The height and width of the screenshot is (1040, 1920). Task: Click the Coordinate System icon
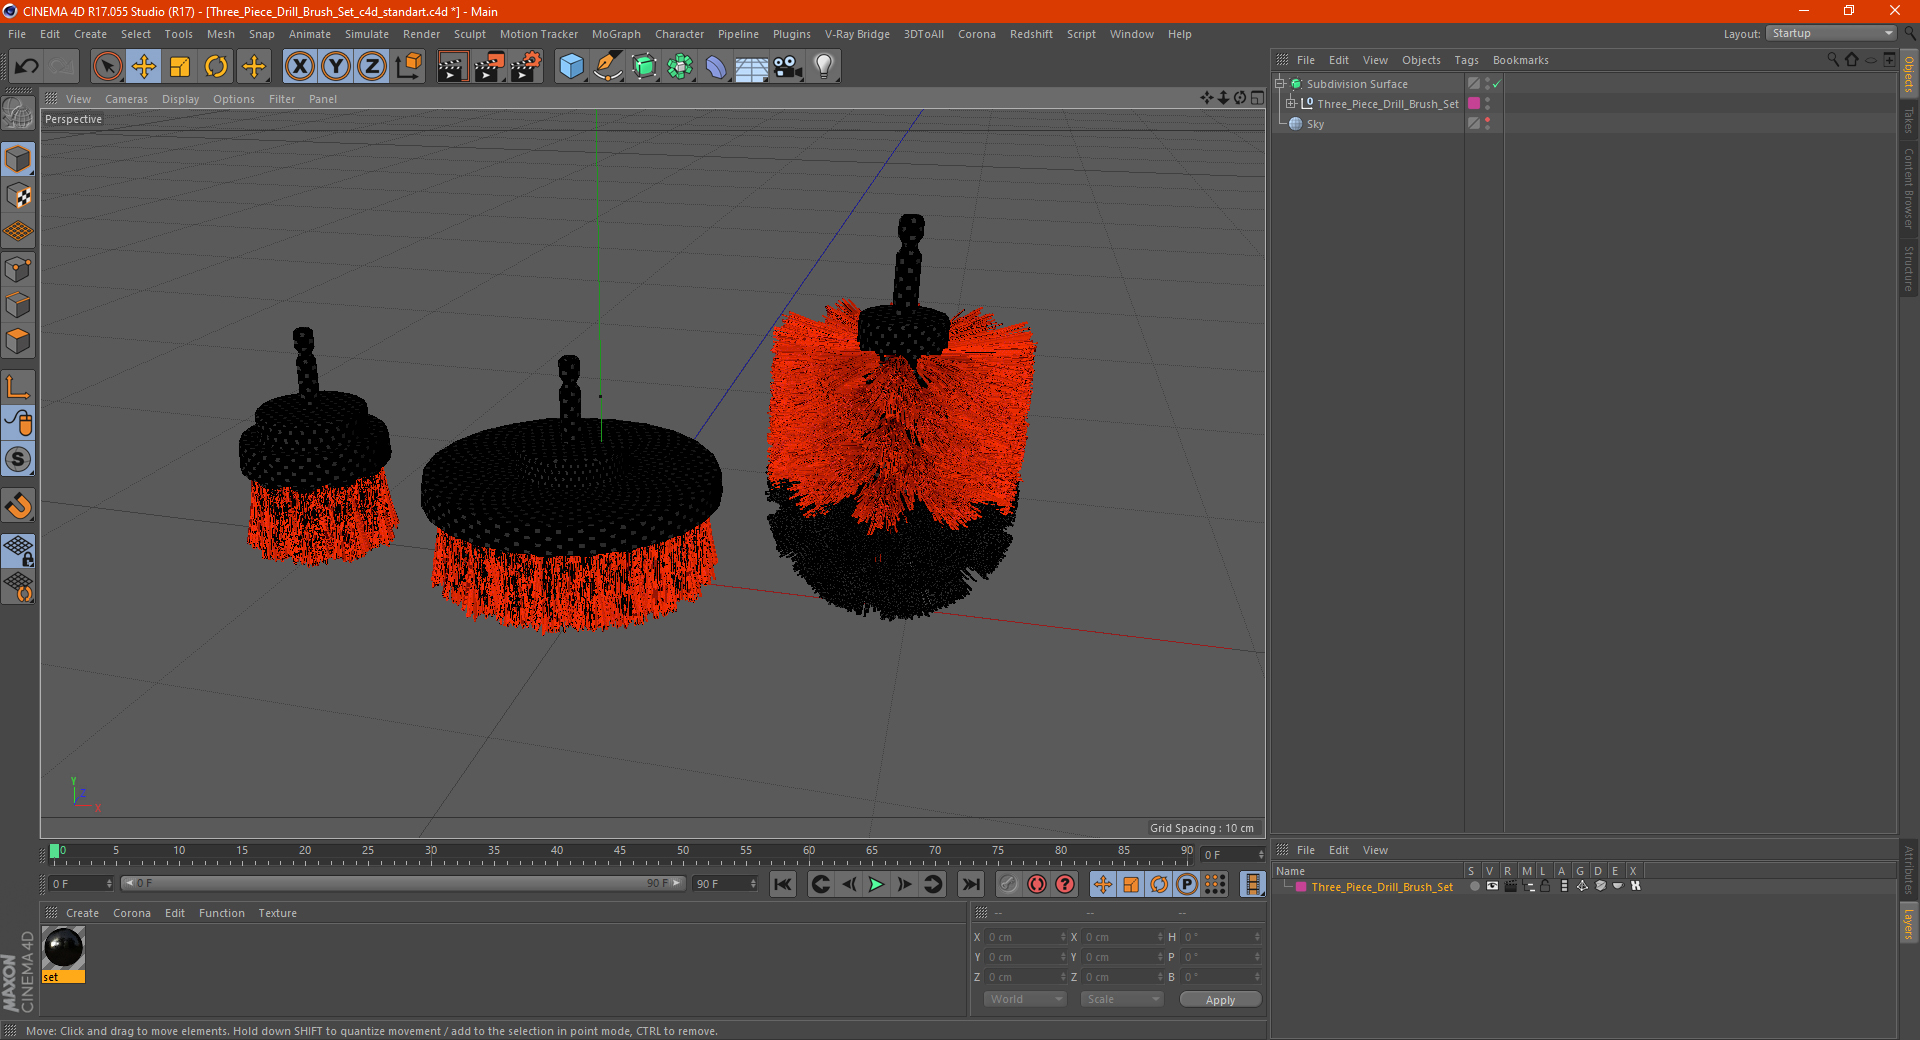pyautogui.click(x=409, y=67)
